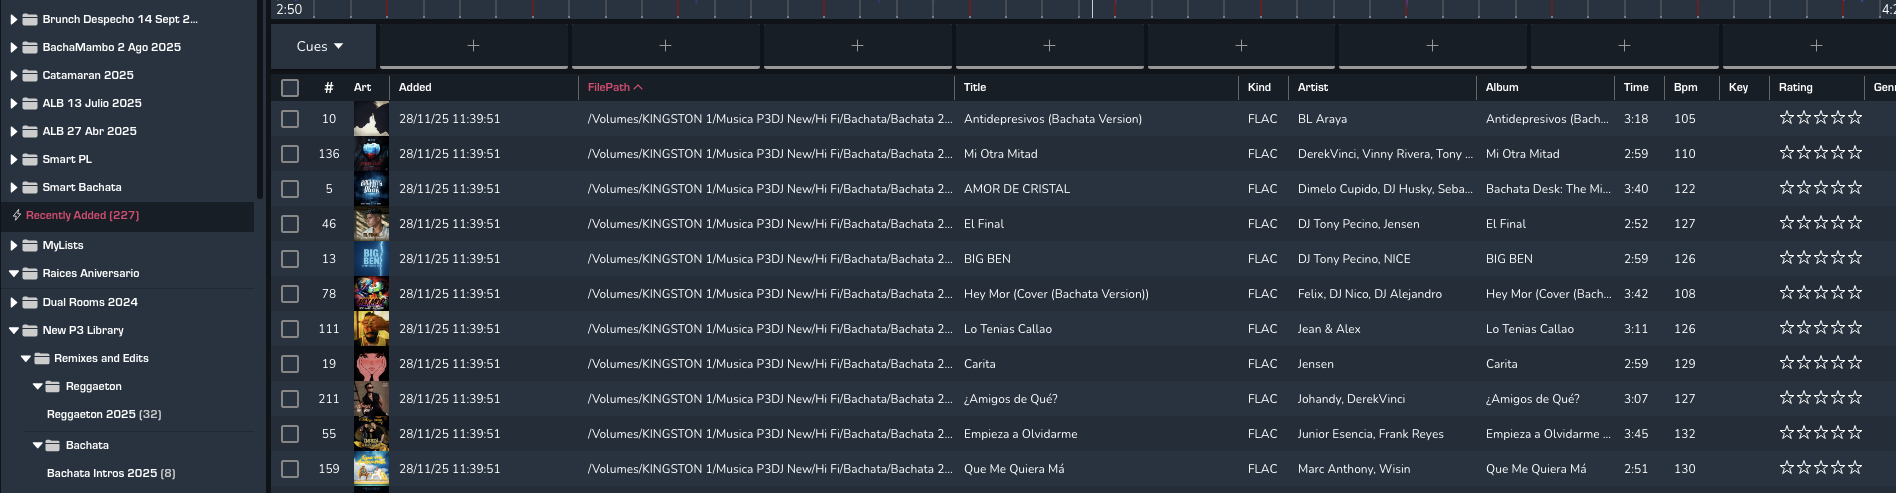Click the last visible cue slot plus icon
The width and height of the screenshot is (1896, 493).
(1816, 46)
